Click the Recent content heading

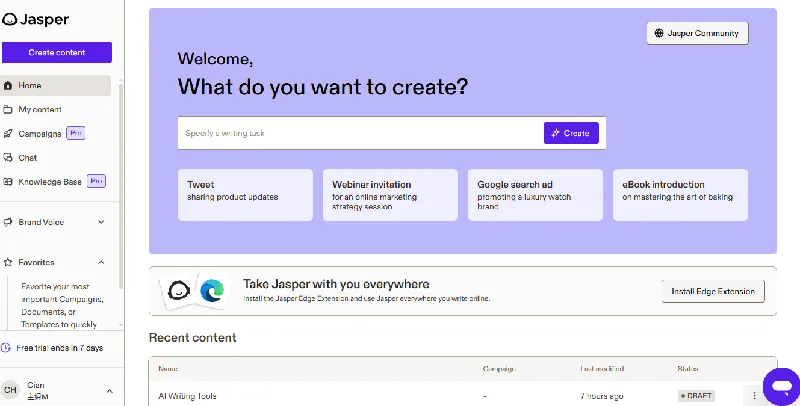coord(192,338)
